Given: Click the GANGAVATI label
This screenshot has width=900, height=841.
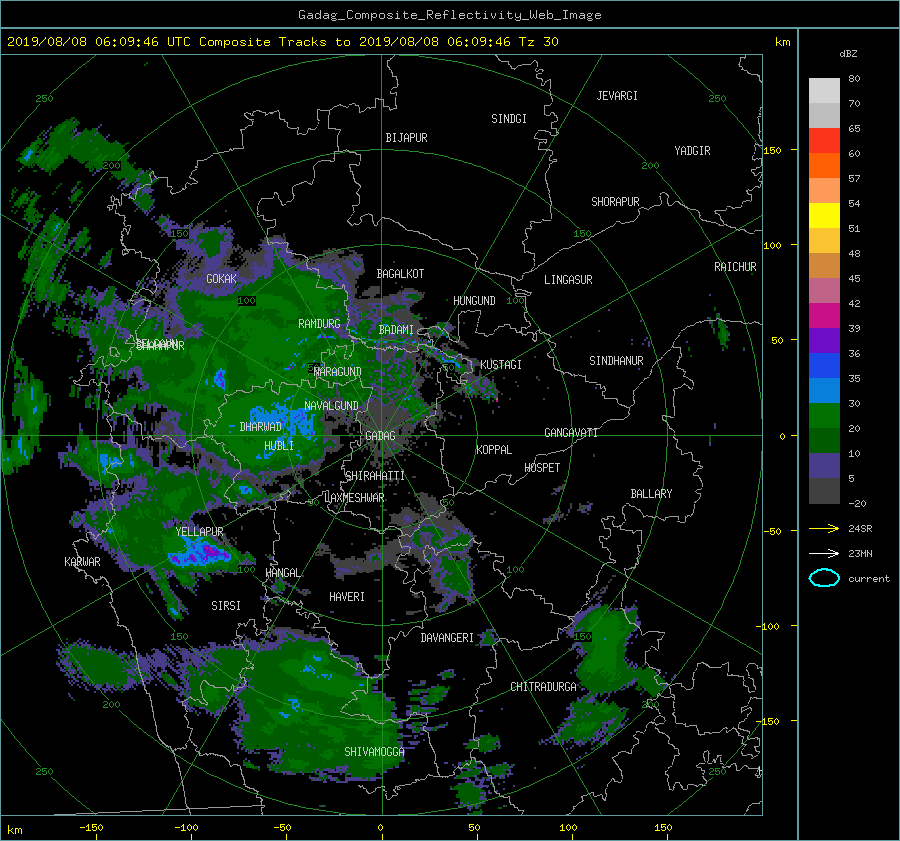Looking at the screenshot, I should [x=571, y=433].
